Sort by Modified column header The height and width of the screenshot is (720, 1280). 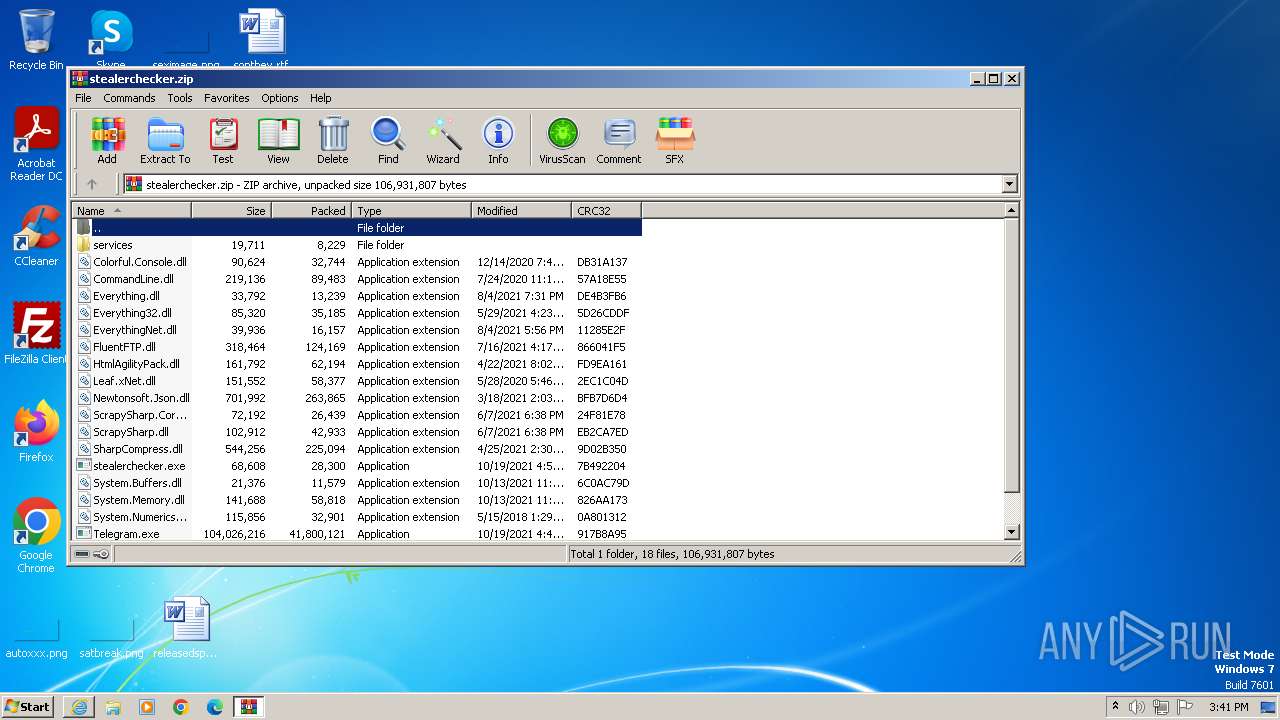tap(521, 210)
